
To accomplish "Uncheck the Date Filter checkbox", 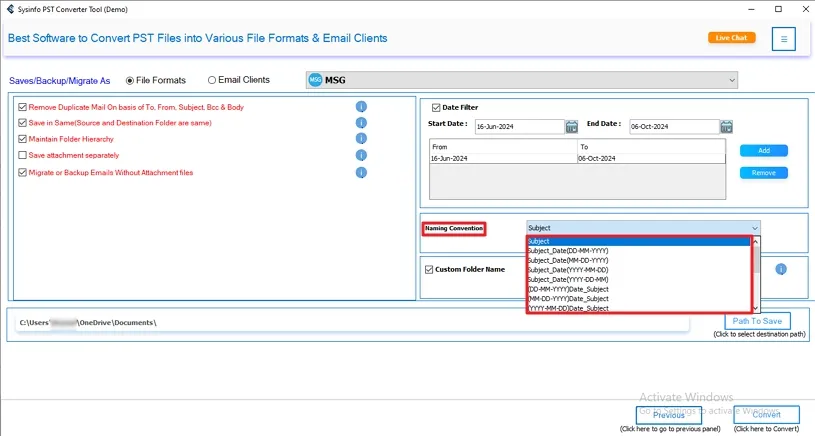I will [436, 107].
